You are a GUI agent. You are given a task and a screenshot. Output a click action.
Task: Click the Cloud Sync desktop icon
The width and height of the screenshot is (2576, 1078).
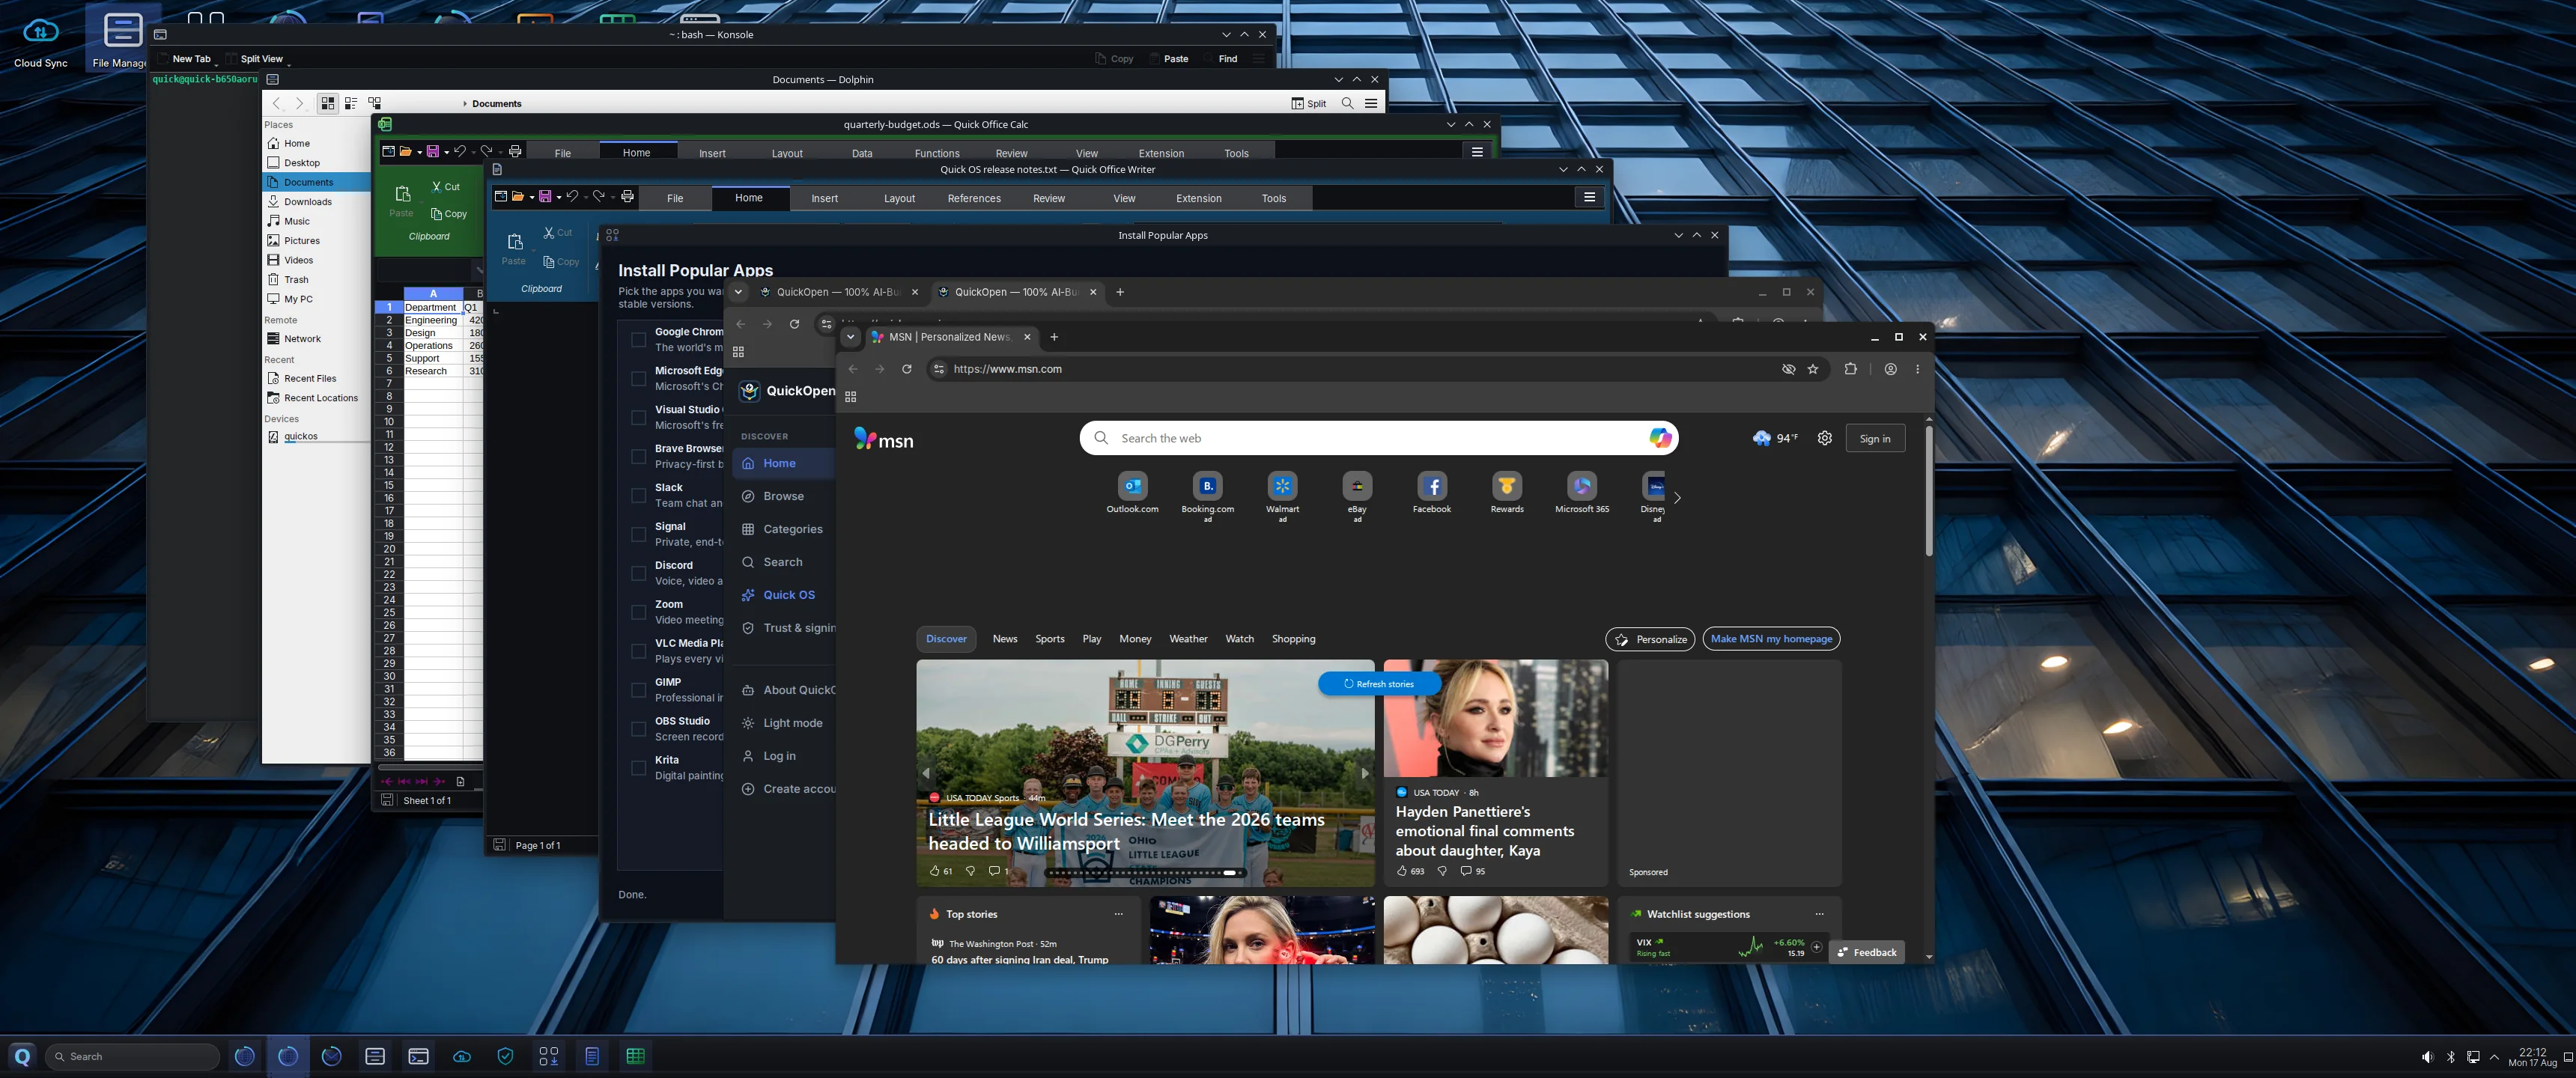click(41, 40)
